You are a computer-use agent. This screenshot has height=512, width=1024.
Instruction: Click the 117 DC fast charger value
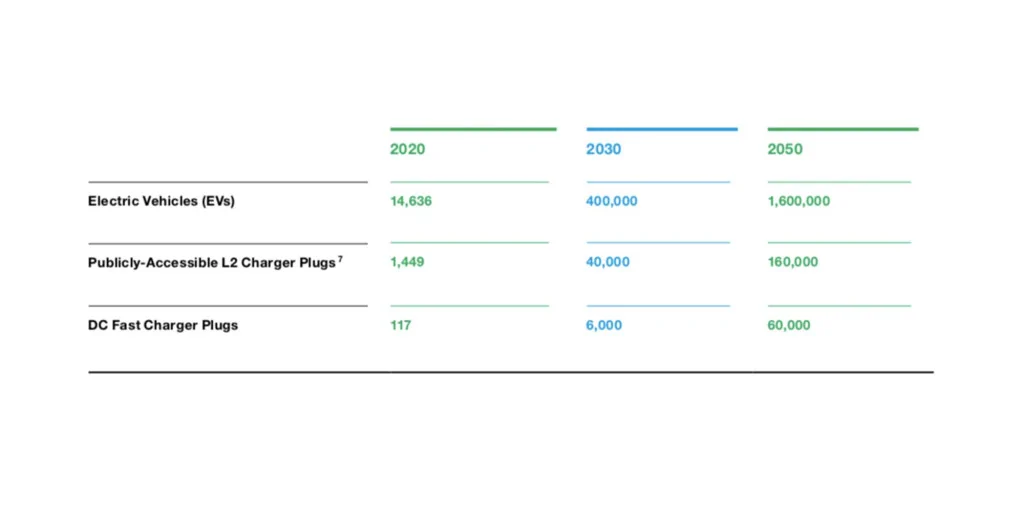tap(400, 325)
